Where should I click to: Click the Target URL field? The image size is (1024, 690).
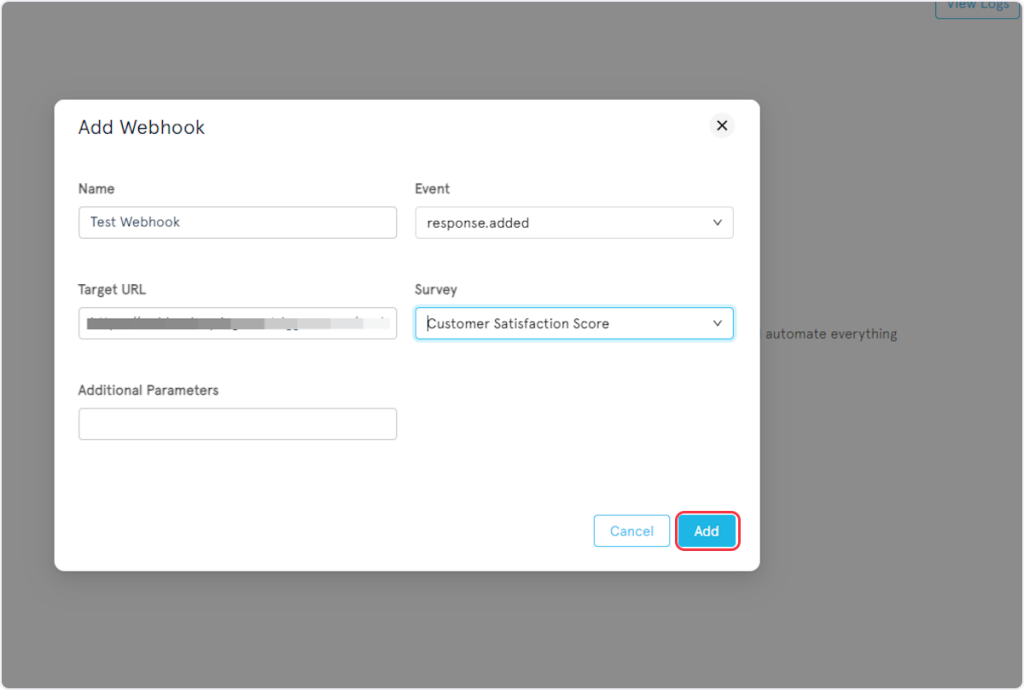pos(237,323)
